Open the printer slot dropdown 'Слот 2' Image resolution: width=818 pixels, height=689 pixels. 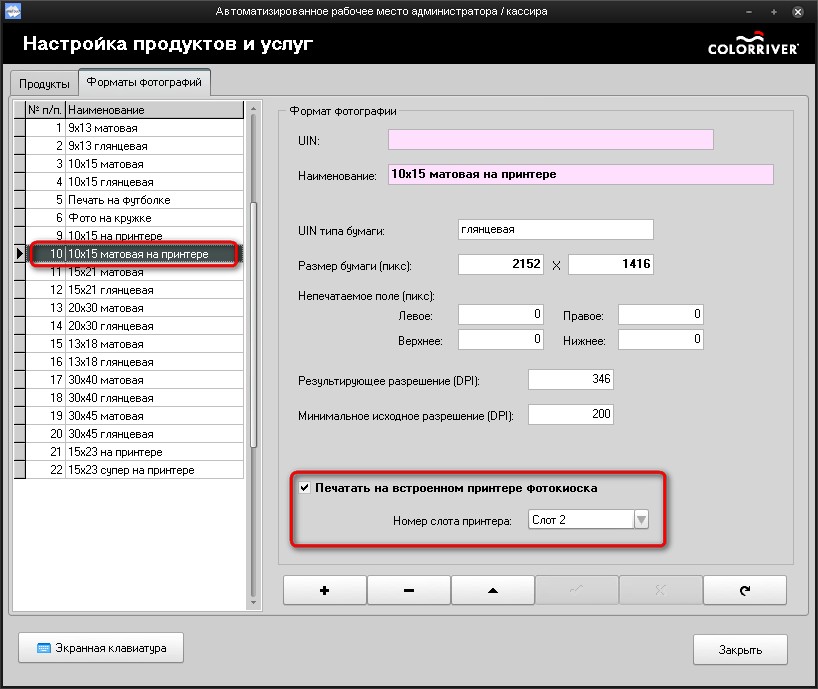[x=641, y=519]
